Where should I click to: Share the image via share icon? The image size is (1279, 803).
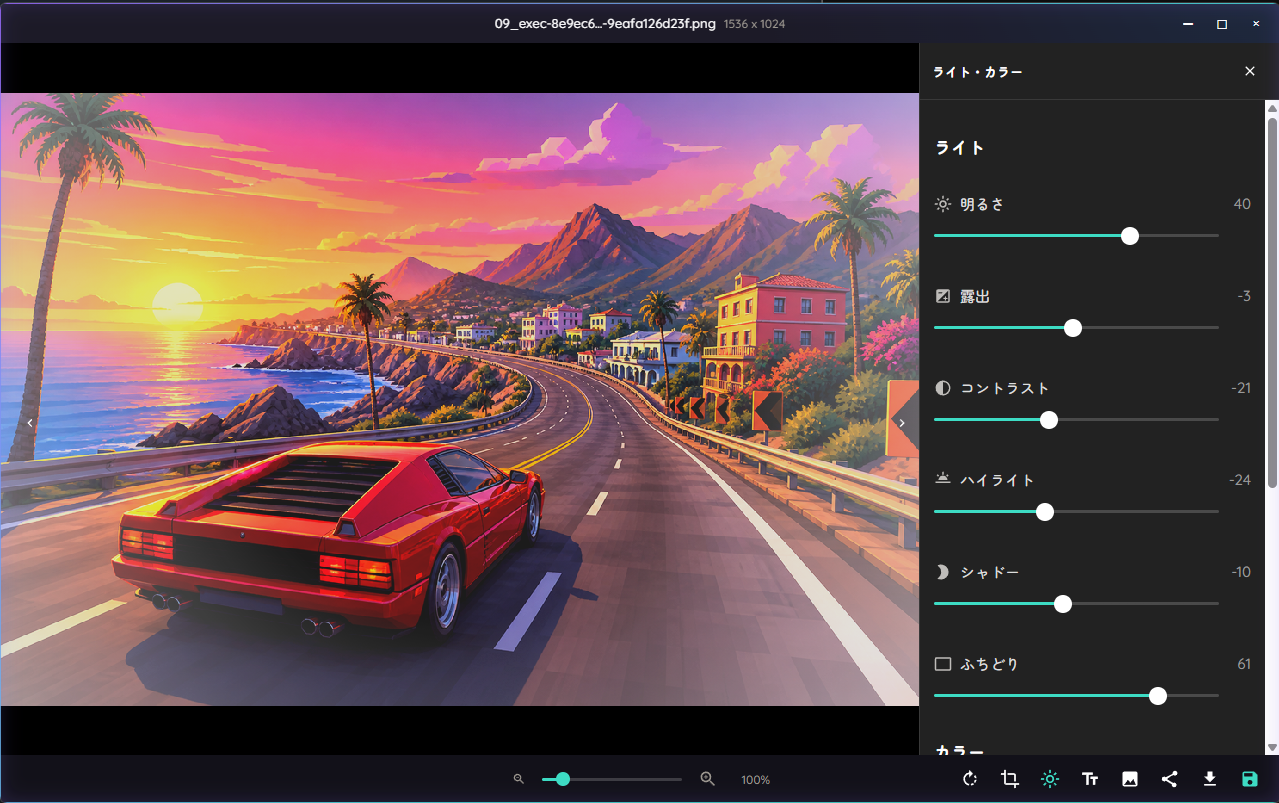pyautogui.click(x=1170, y=779)
